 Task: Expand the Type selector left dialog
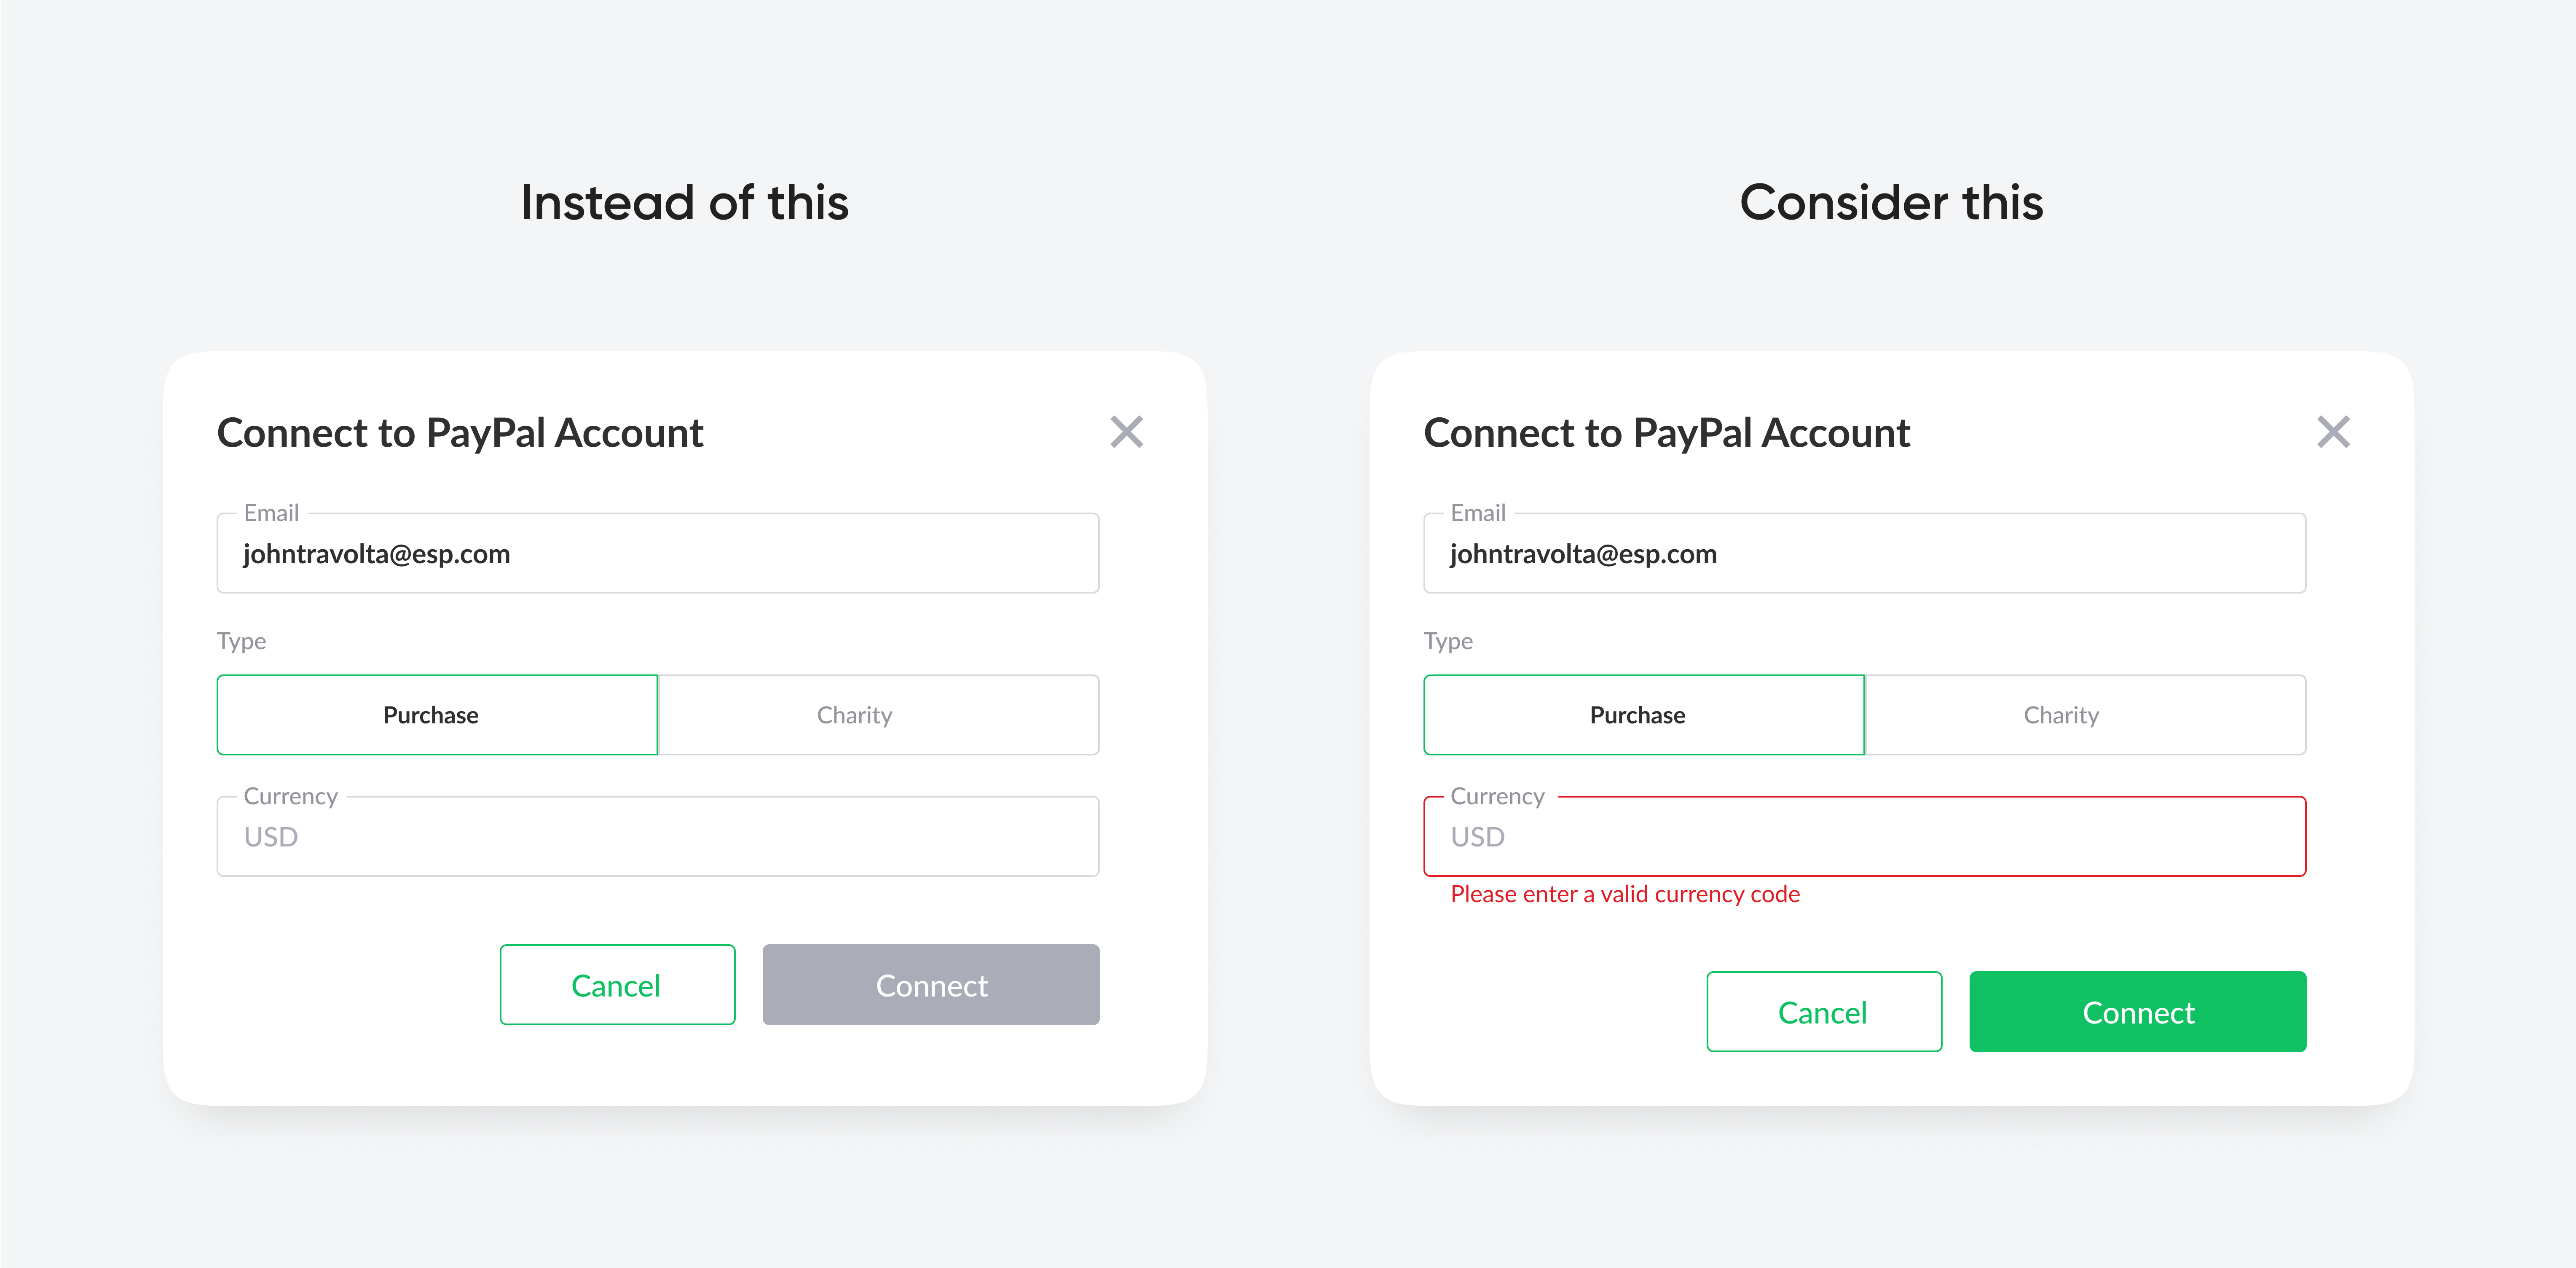pyautogui.click(x=657, y=715)
